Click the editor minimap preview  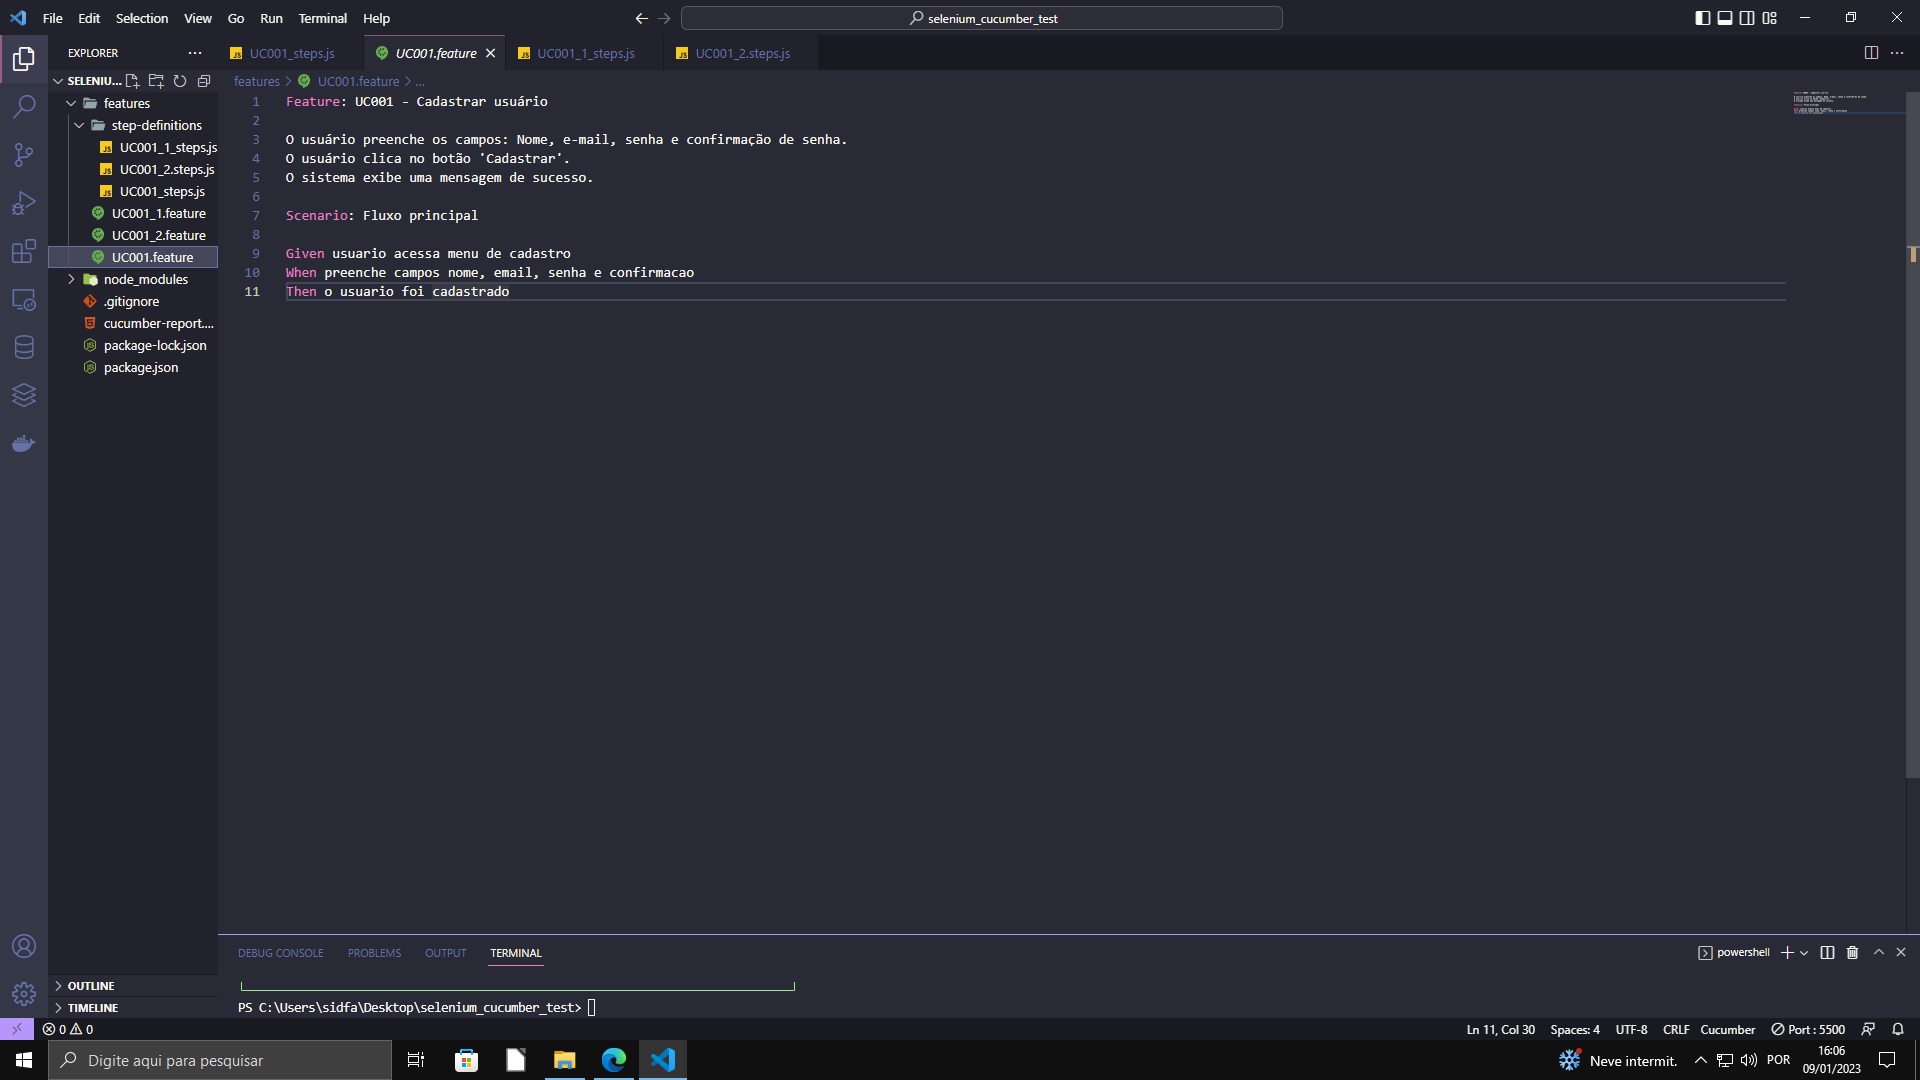pyautogui.click(x=1847, y=103)
